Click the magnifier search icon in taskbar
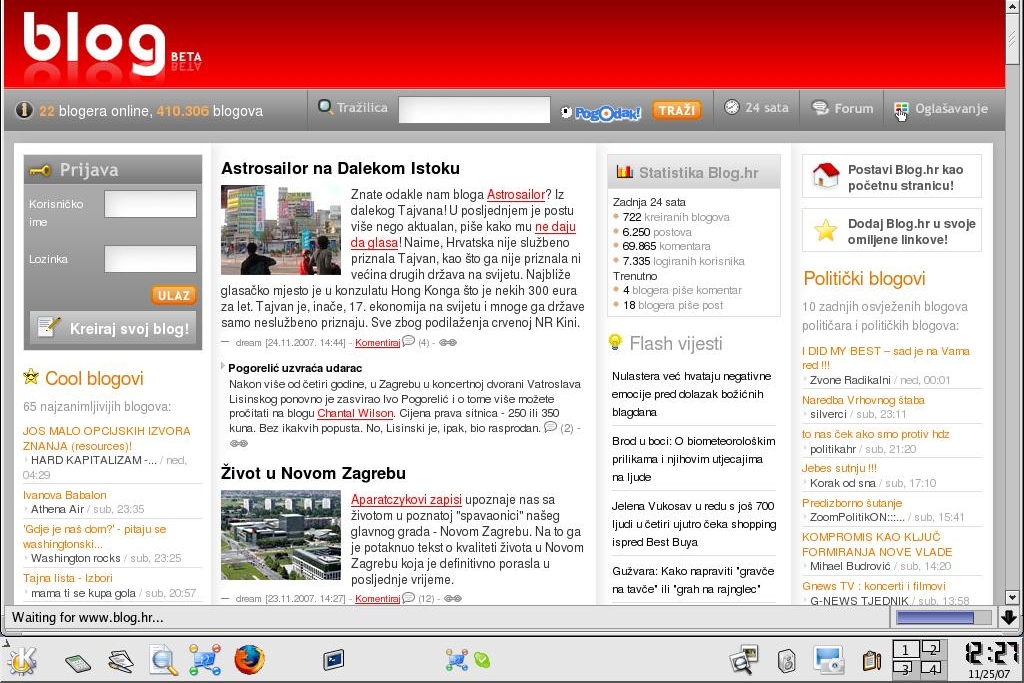Screen dimensions: 1024x683 pyautogui.click(x=163, y=660)
